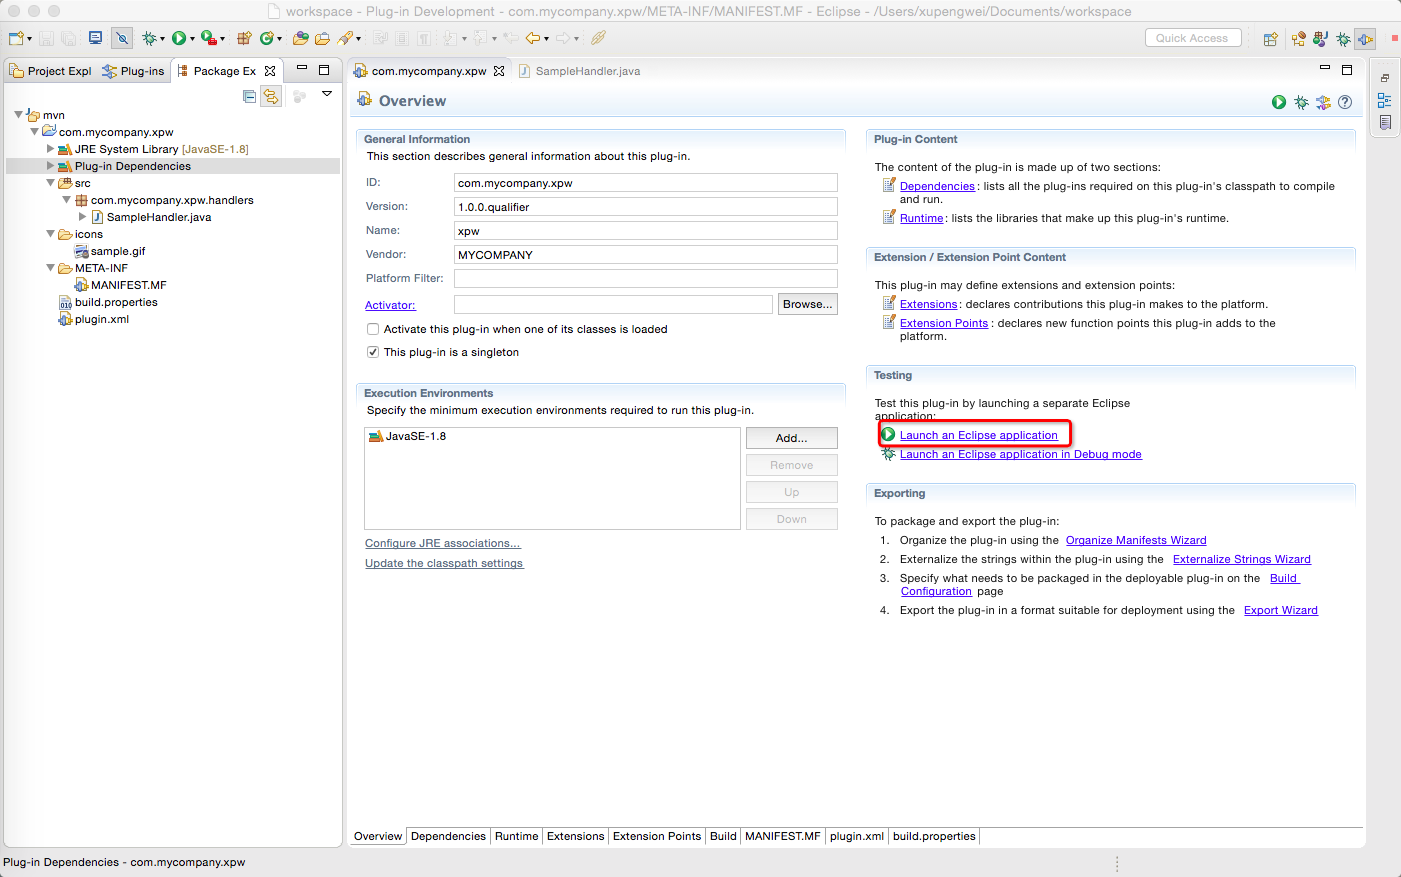This screenshot has height=877, width=1401.
Task: Collapse the mvn tree node
Action: pos(18,115)
